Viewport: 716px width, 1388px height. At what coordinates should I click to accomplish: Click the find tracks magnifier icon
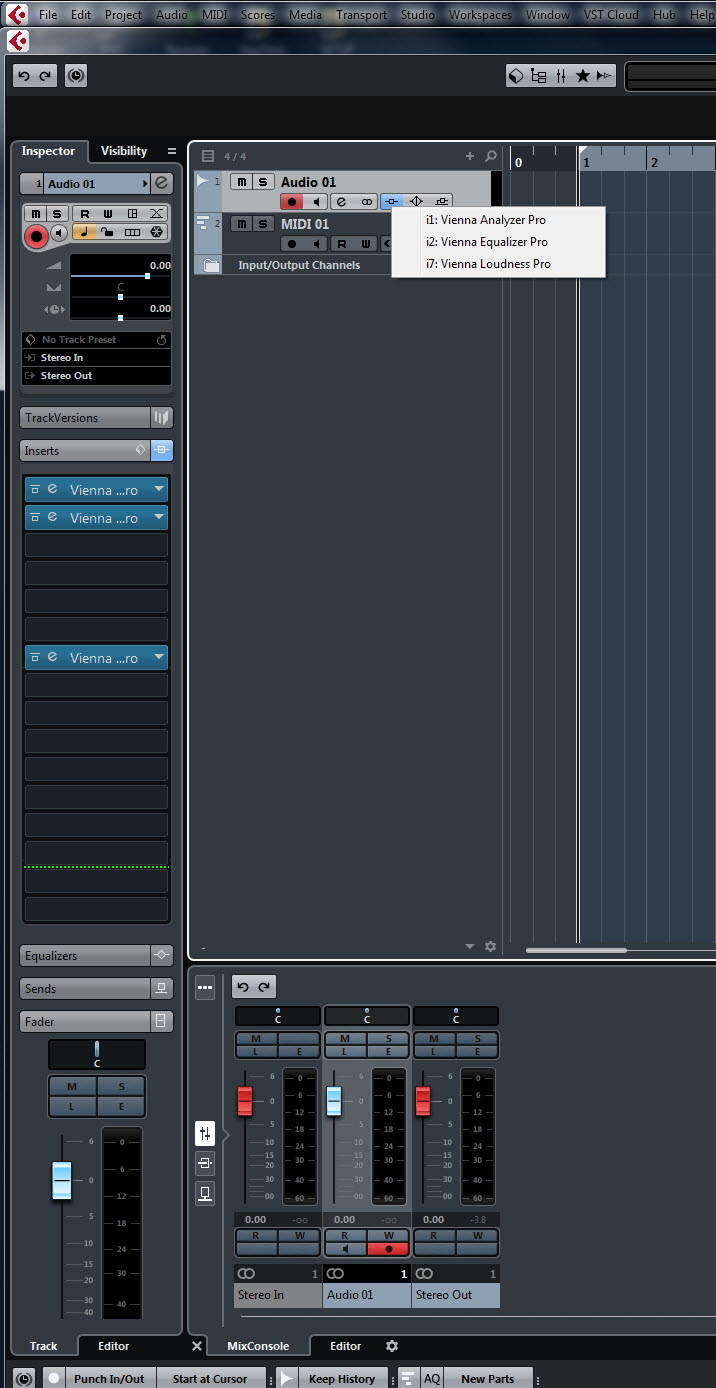pyautogui.click(x=490, y=156)
